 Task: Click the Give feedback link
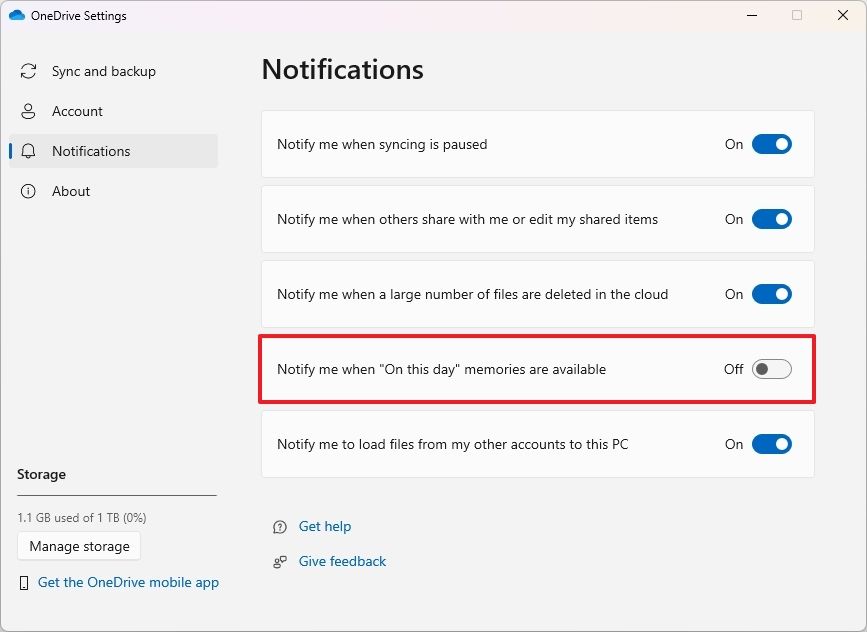[342, 561]
